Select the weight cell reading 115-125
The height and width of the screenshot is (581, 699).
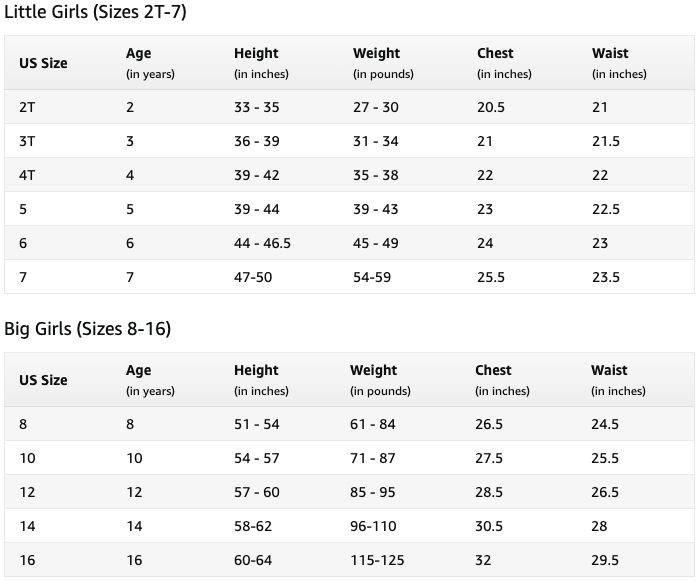tap(377, 560)
